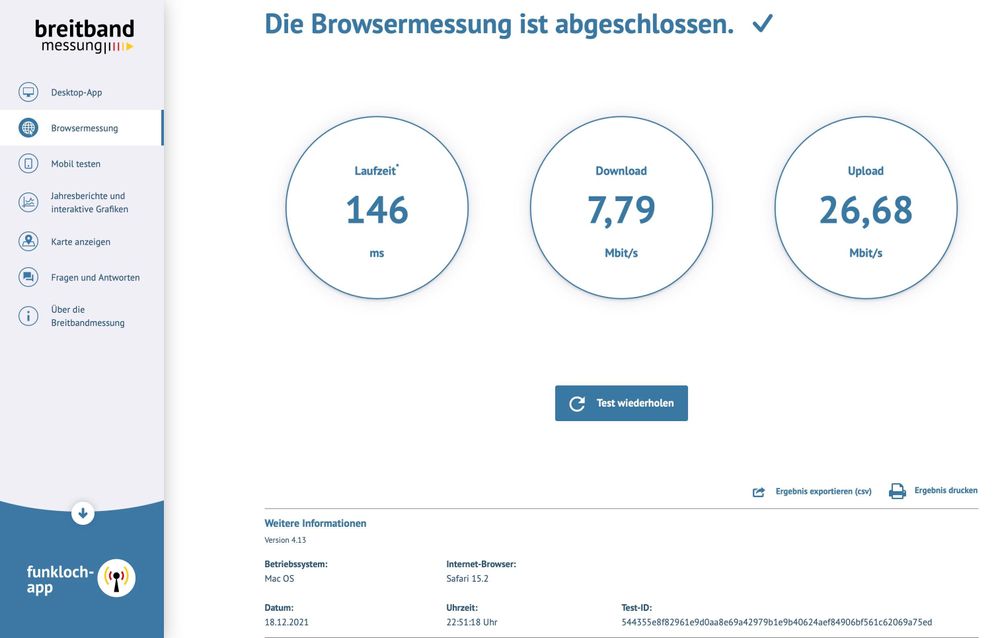Click the downward arrow above funkloch-app
This screenshot has height=638, width=998.
point(82,512)
